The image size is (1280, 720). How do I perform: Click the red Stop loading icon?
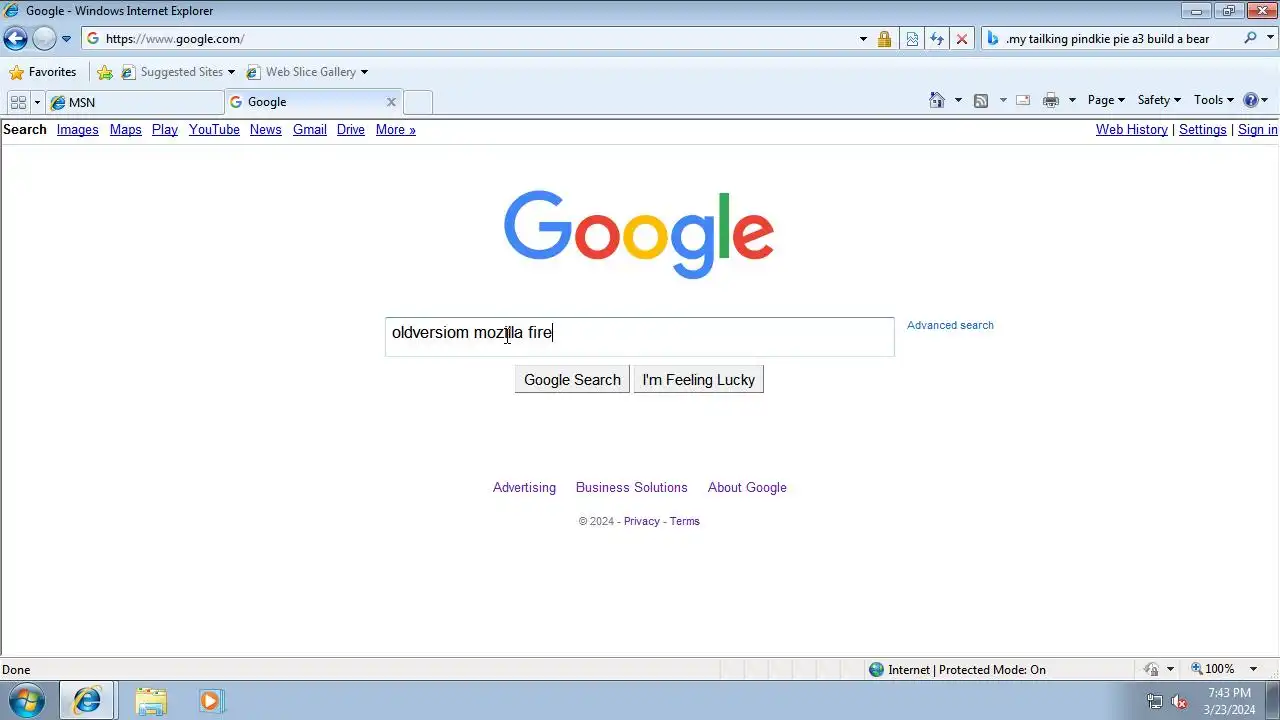(x=962, y=39)
